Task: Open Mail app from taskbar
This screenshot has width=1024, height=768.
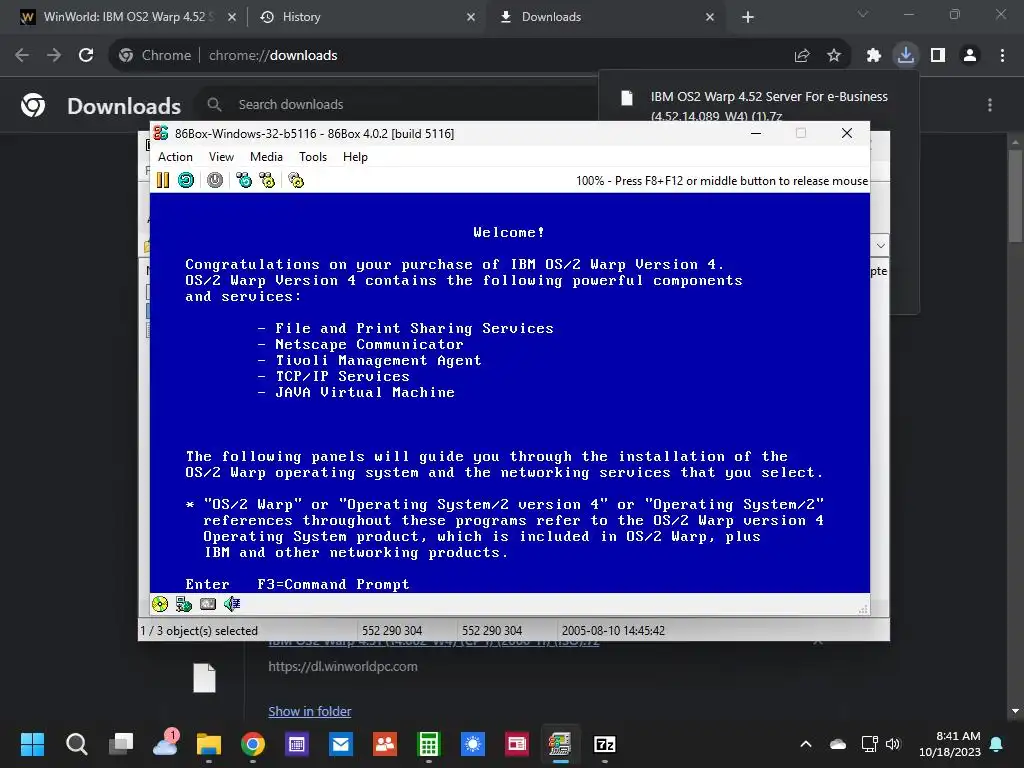Action: tap(341, 744)
